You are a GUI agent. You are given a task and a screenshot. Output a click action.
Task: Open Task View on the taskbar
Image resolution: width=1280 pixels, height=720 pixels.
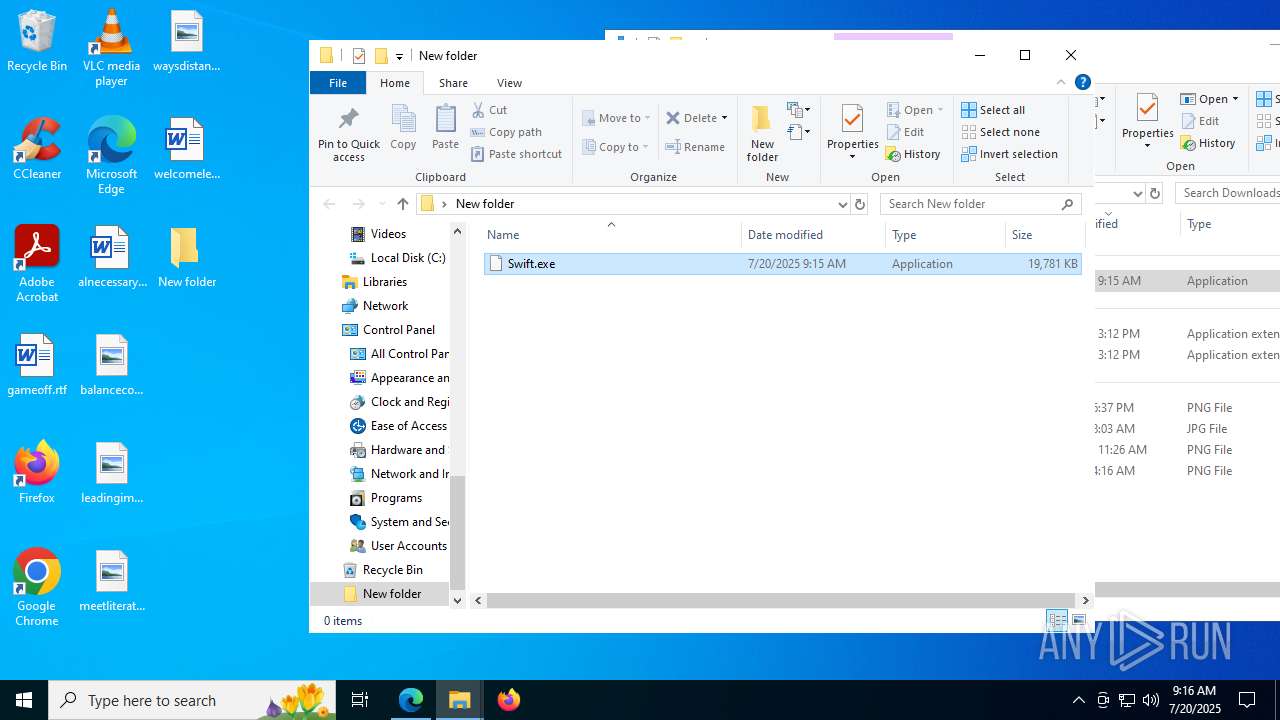(360, 700)
